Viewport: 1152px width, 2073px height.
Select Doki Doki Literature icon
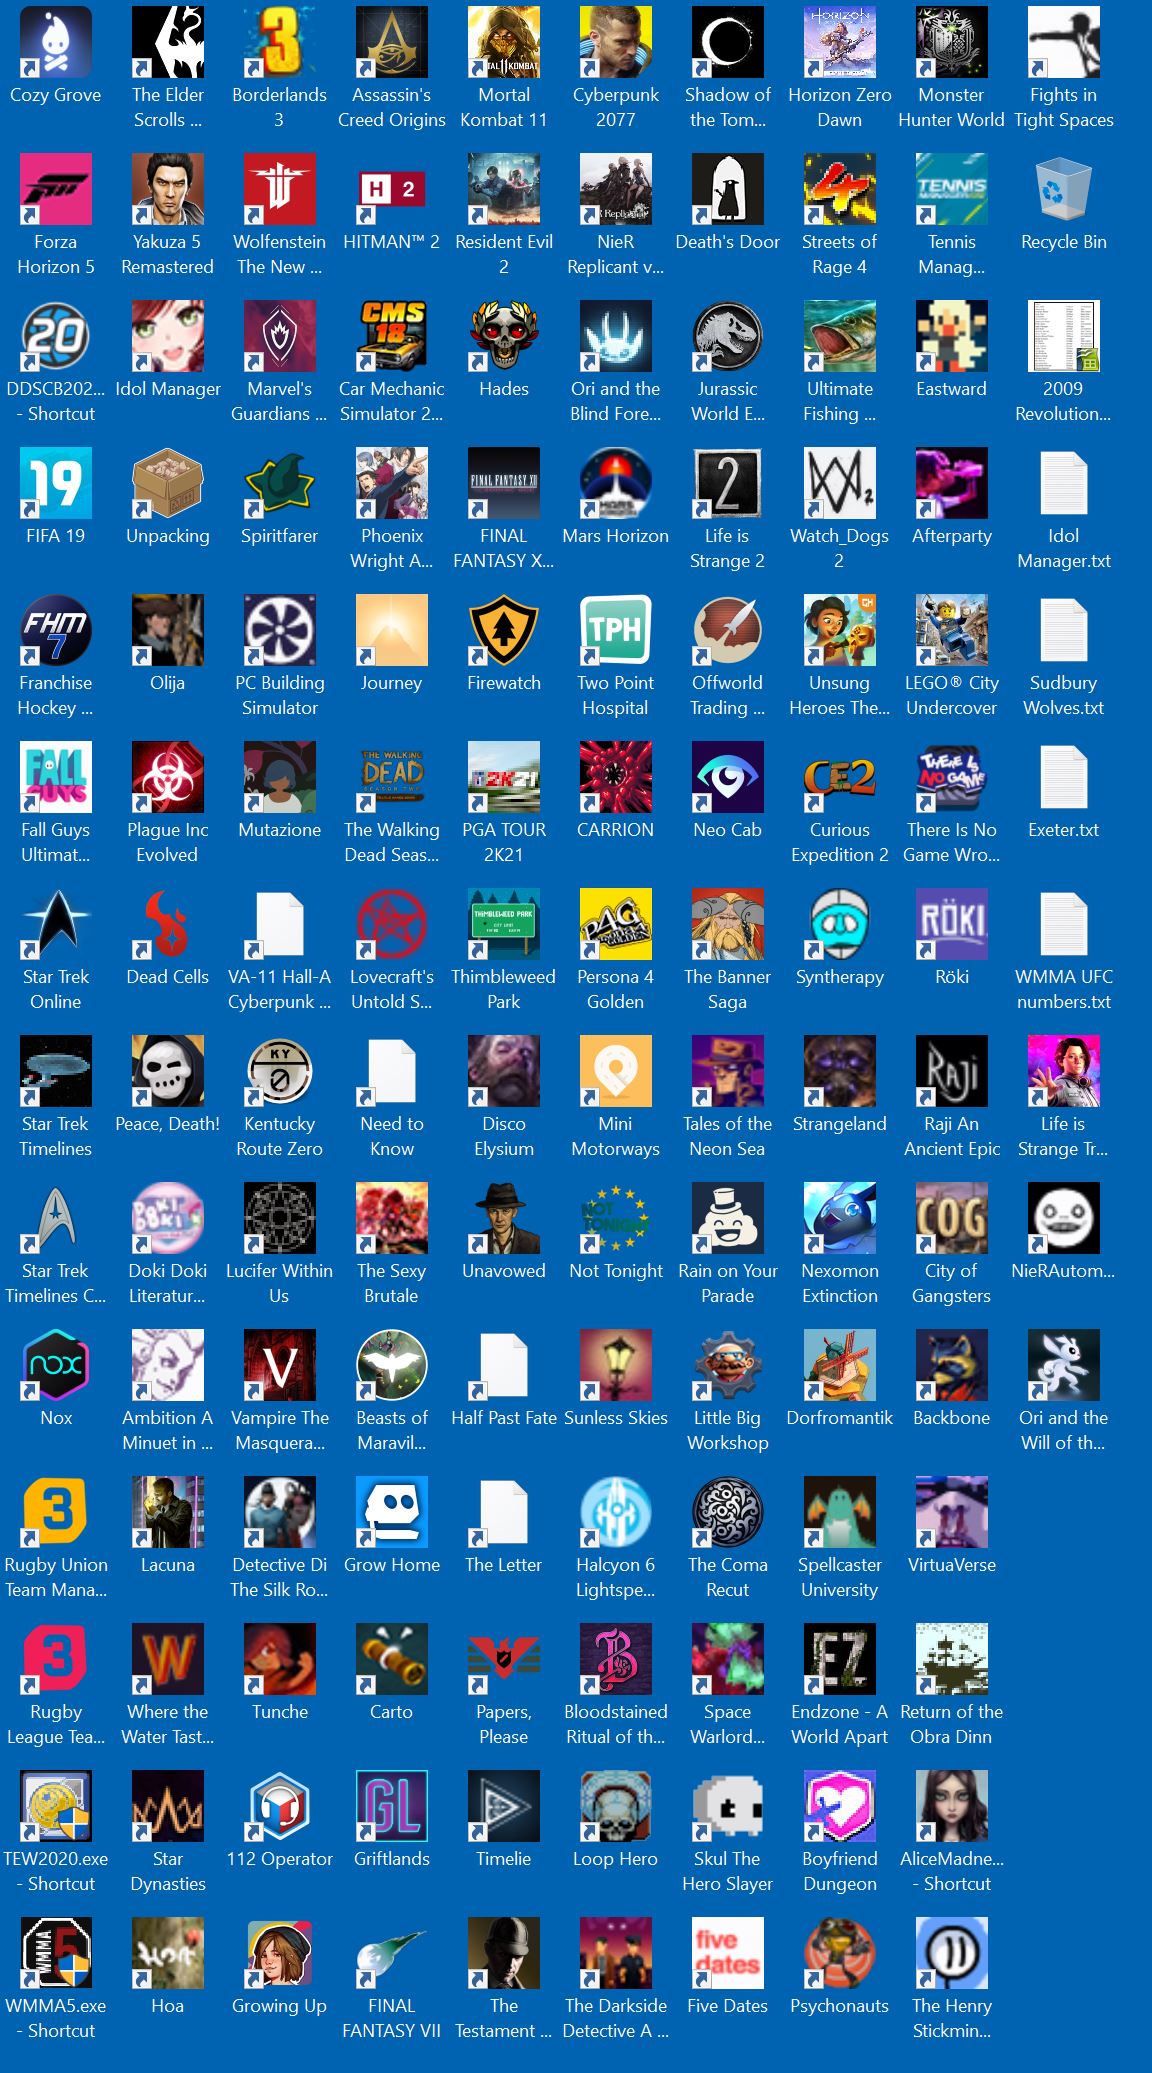point(168,1218)
